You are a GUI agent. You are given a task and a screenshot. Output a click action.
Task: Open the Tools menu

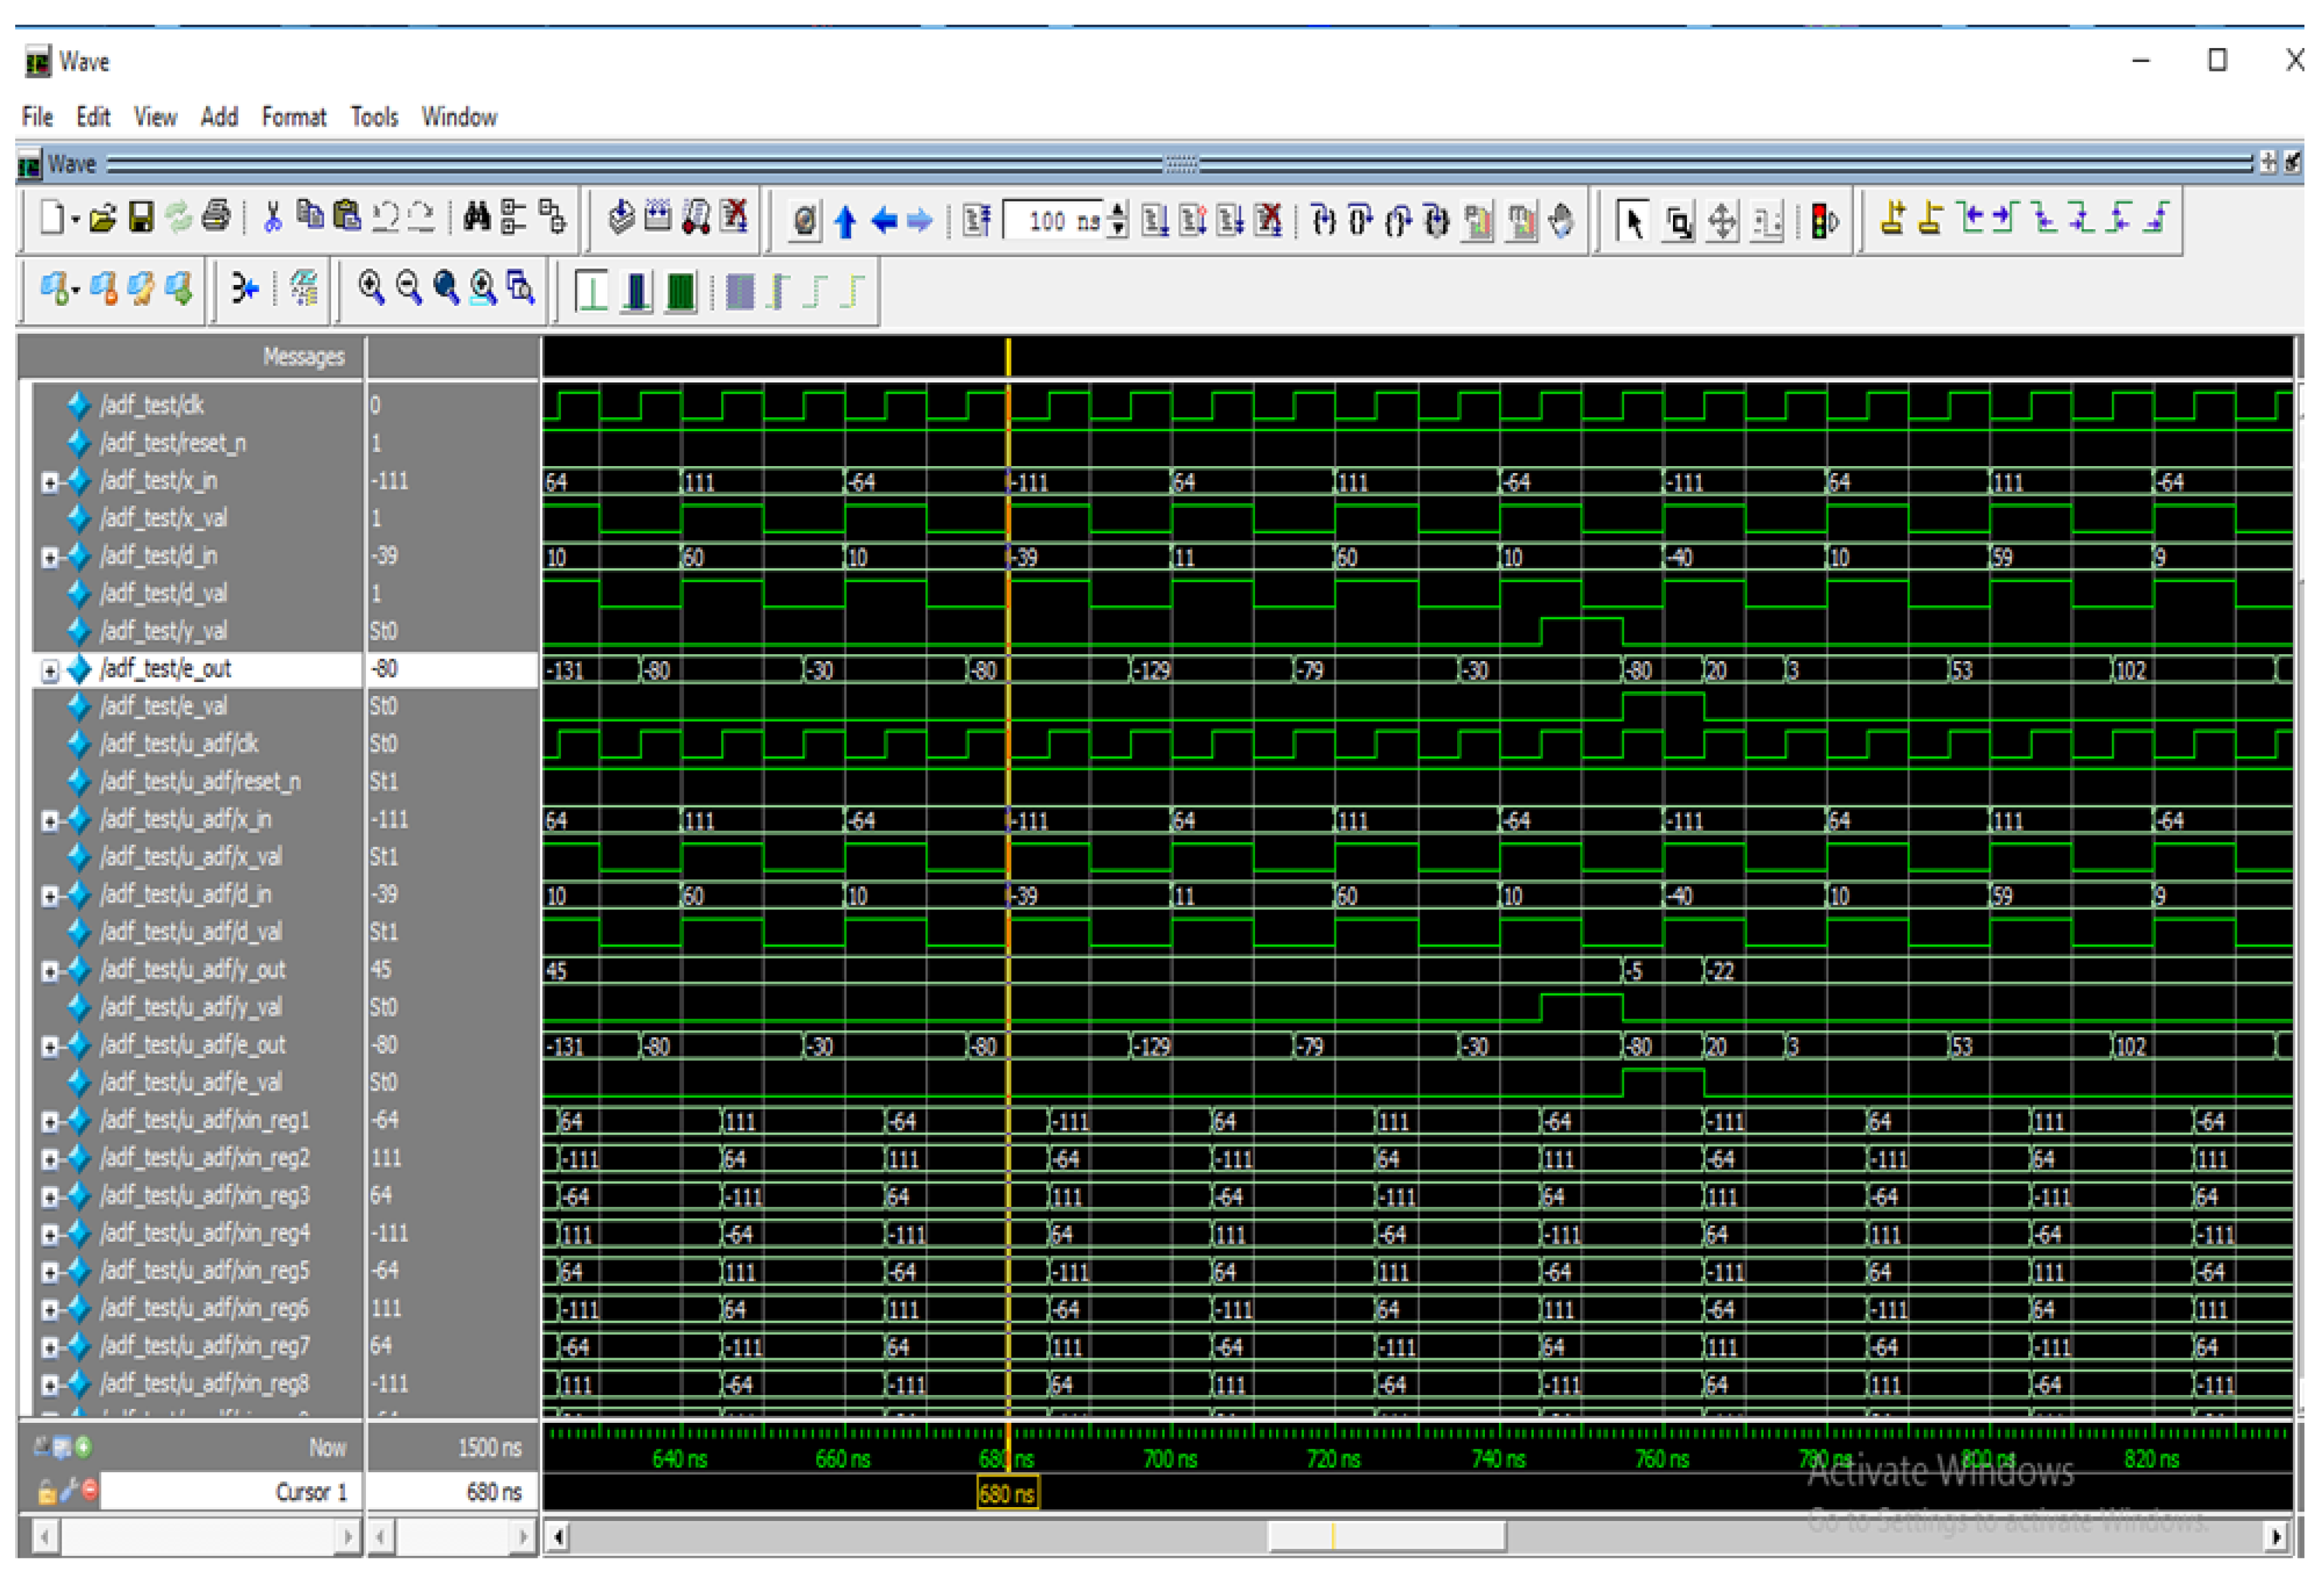click(374, 117)
